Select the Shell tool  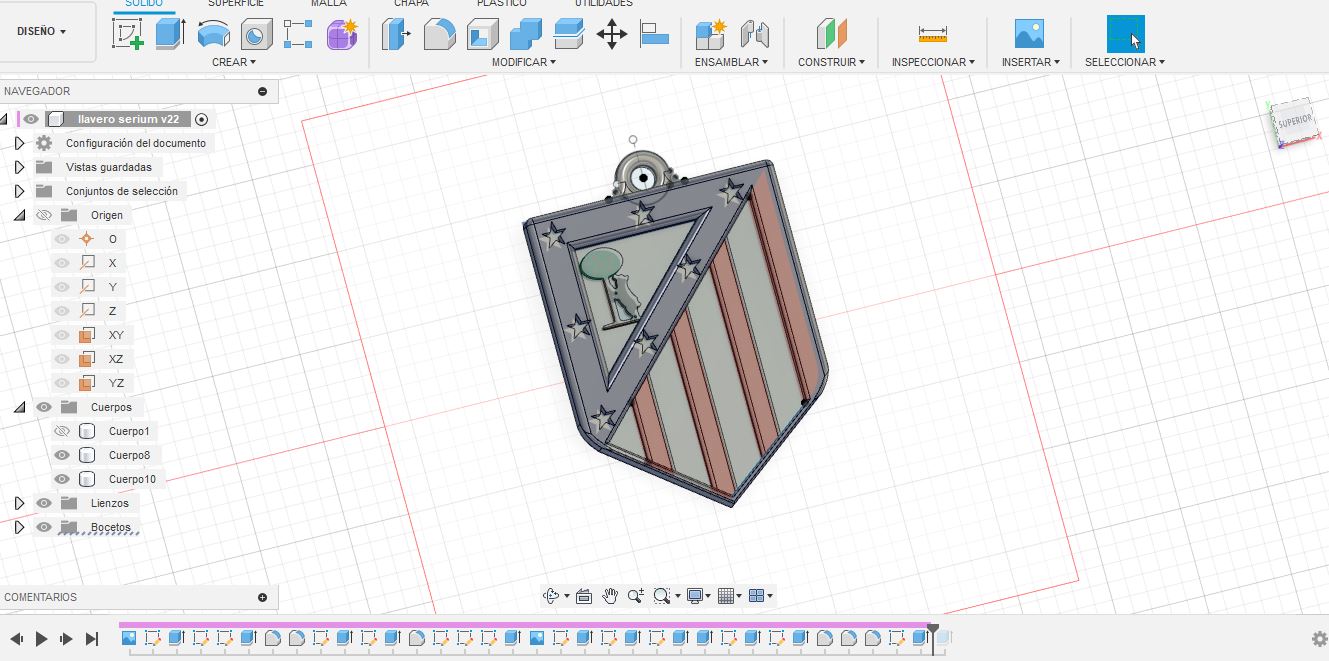pos(483,35)
